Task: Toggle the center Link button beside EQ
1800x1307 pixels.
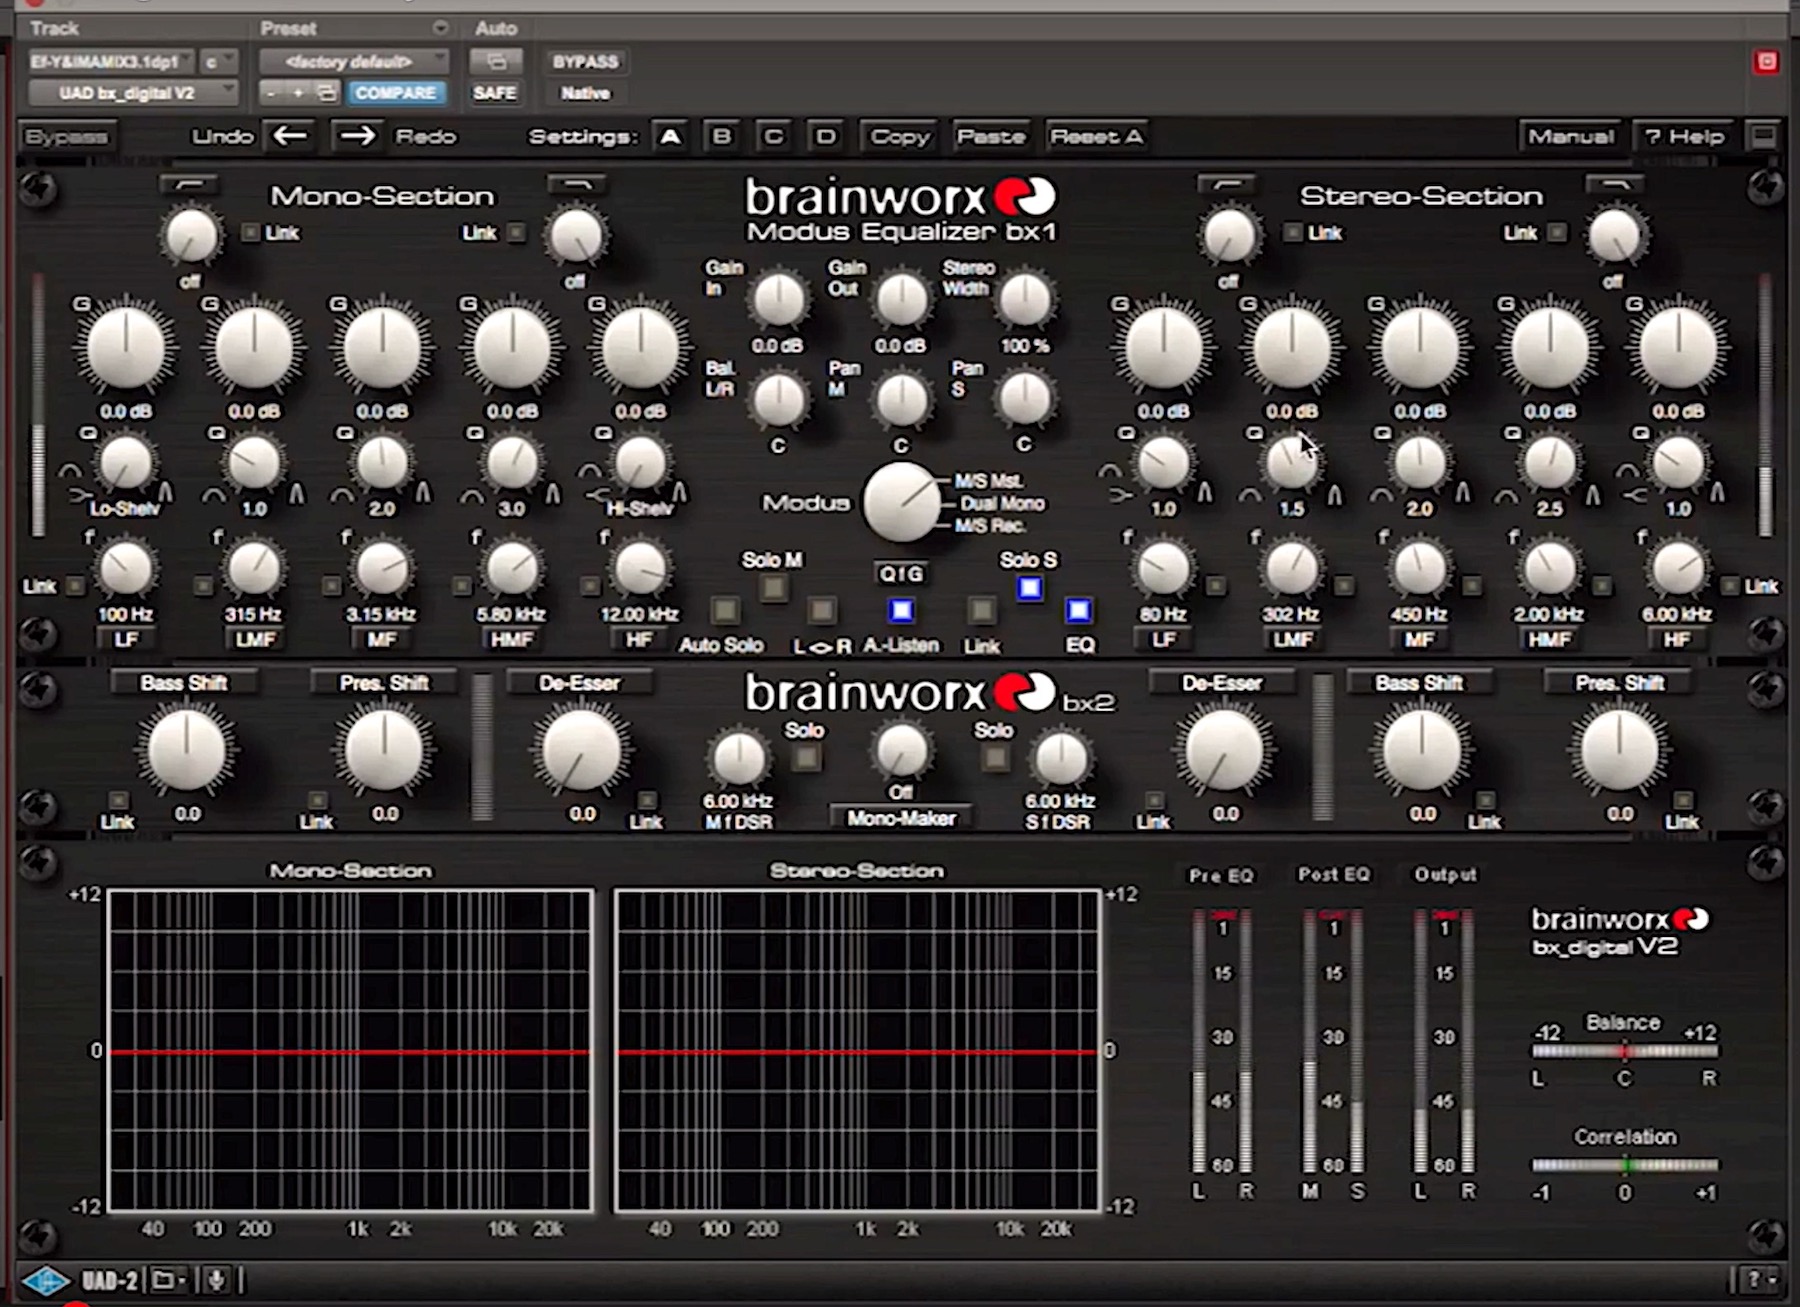Action: click(982, 610)
